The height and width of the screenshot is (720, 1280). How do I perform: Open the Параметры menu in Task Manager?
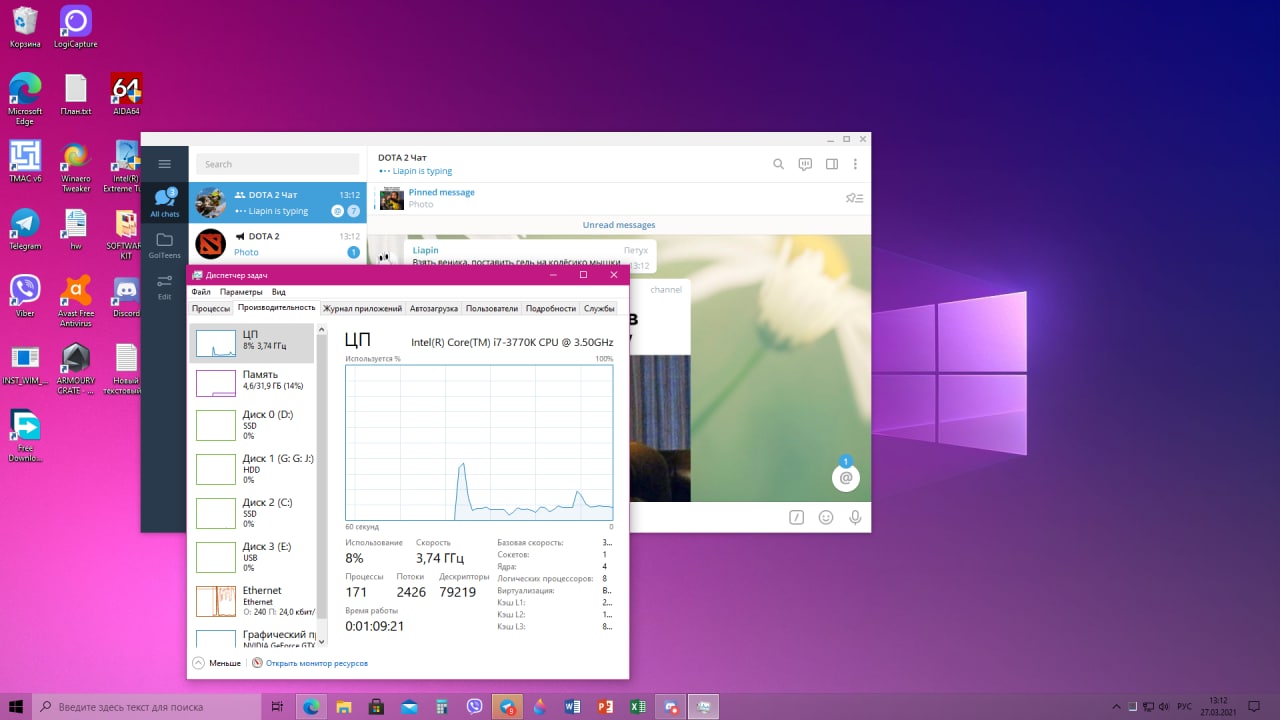pyautogui.click(x=241, y=292)
